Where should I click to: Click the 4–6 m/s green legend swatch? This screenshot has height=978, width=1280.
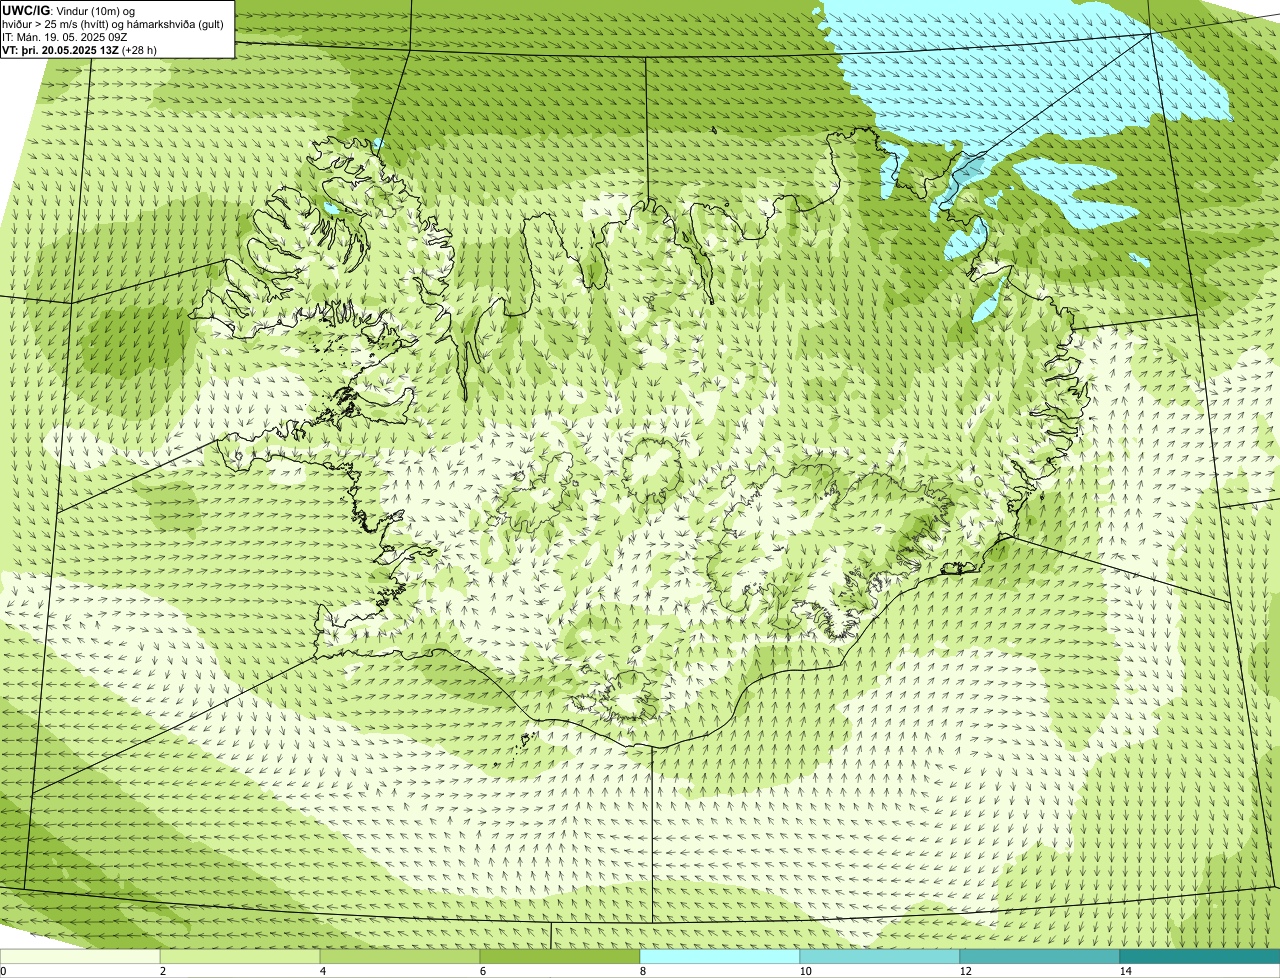[400, 956]
